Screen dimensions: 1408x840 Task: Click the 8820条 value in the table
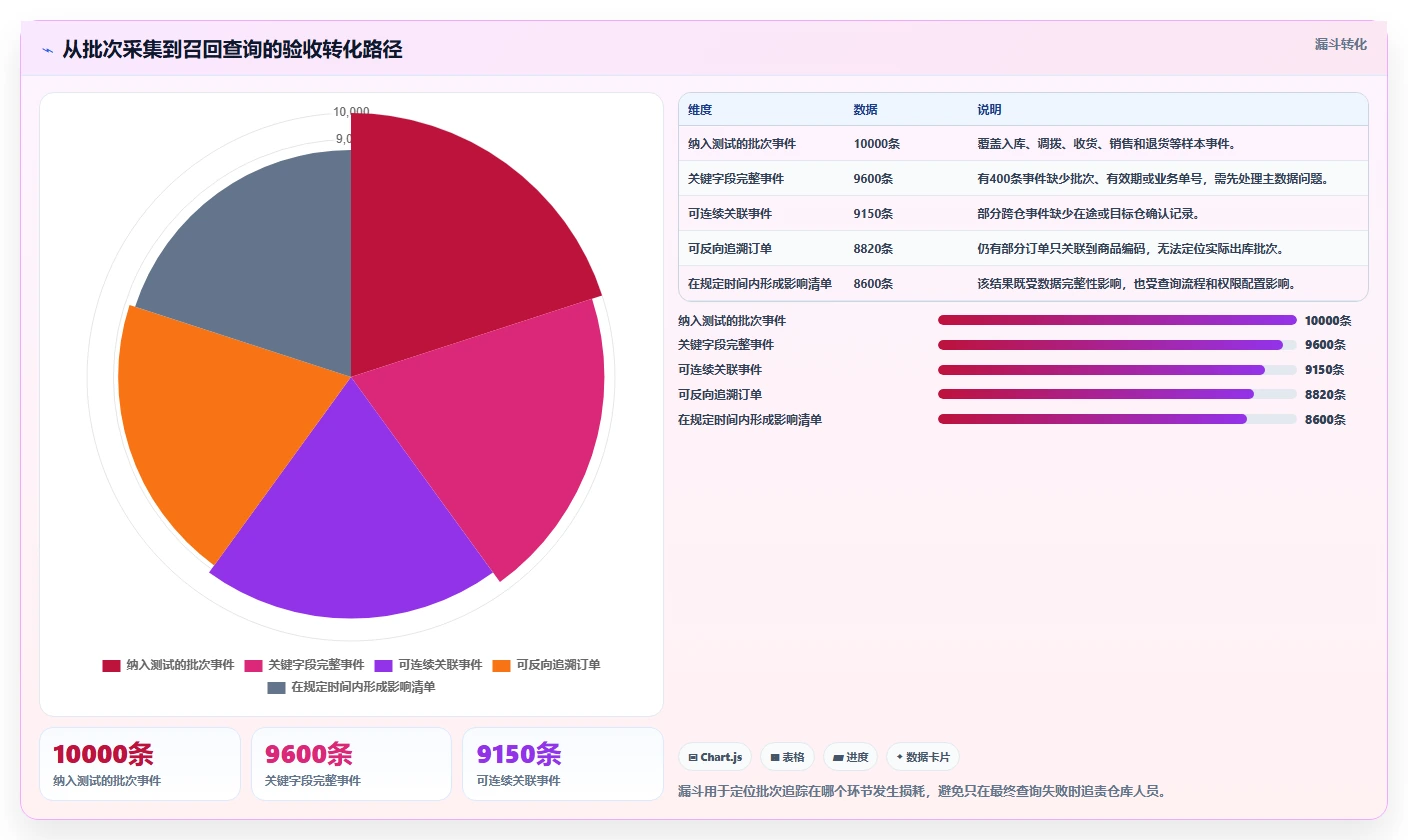click(x=873, y=248)
